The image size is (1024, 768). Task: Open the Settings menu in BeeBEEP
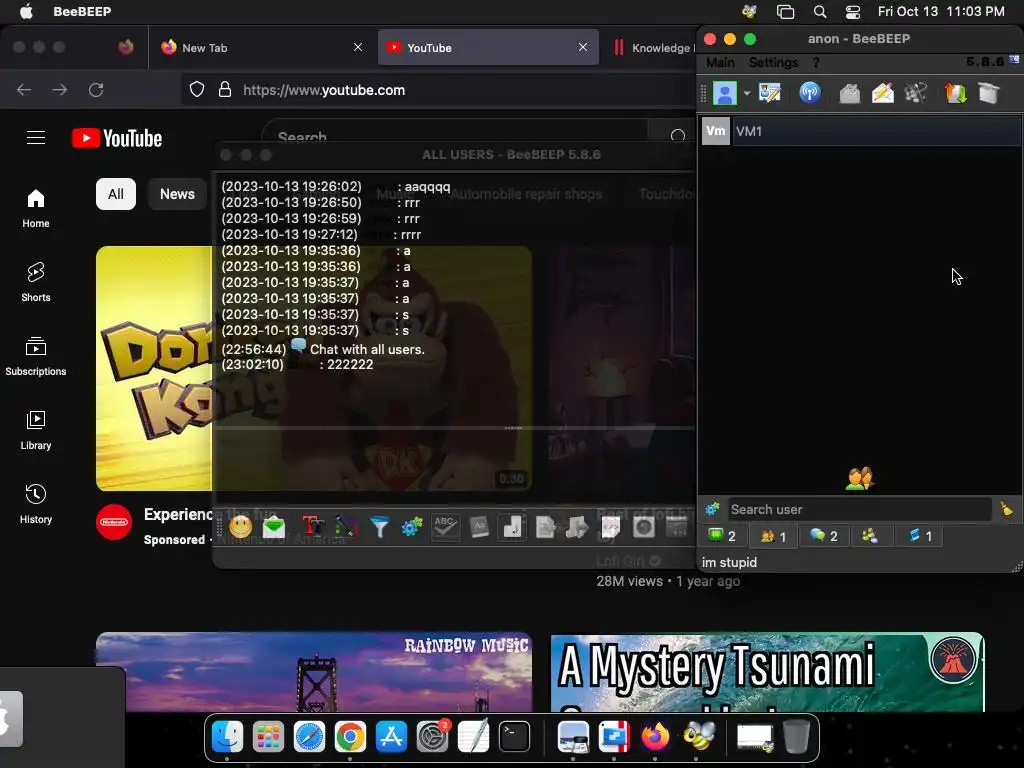(x=773, y=63)
